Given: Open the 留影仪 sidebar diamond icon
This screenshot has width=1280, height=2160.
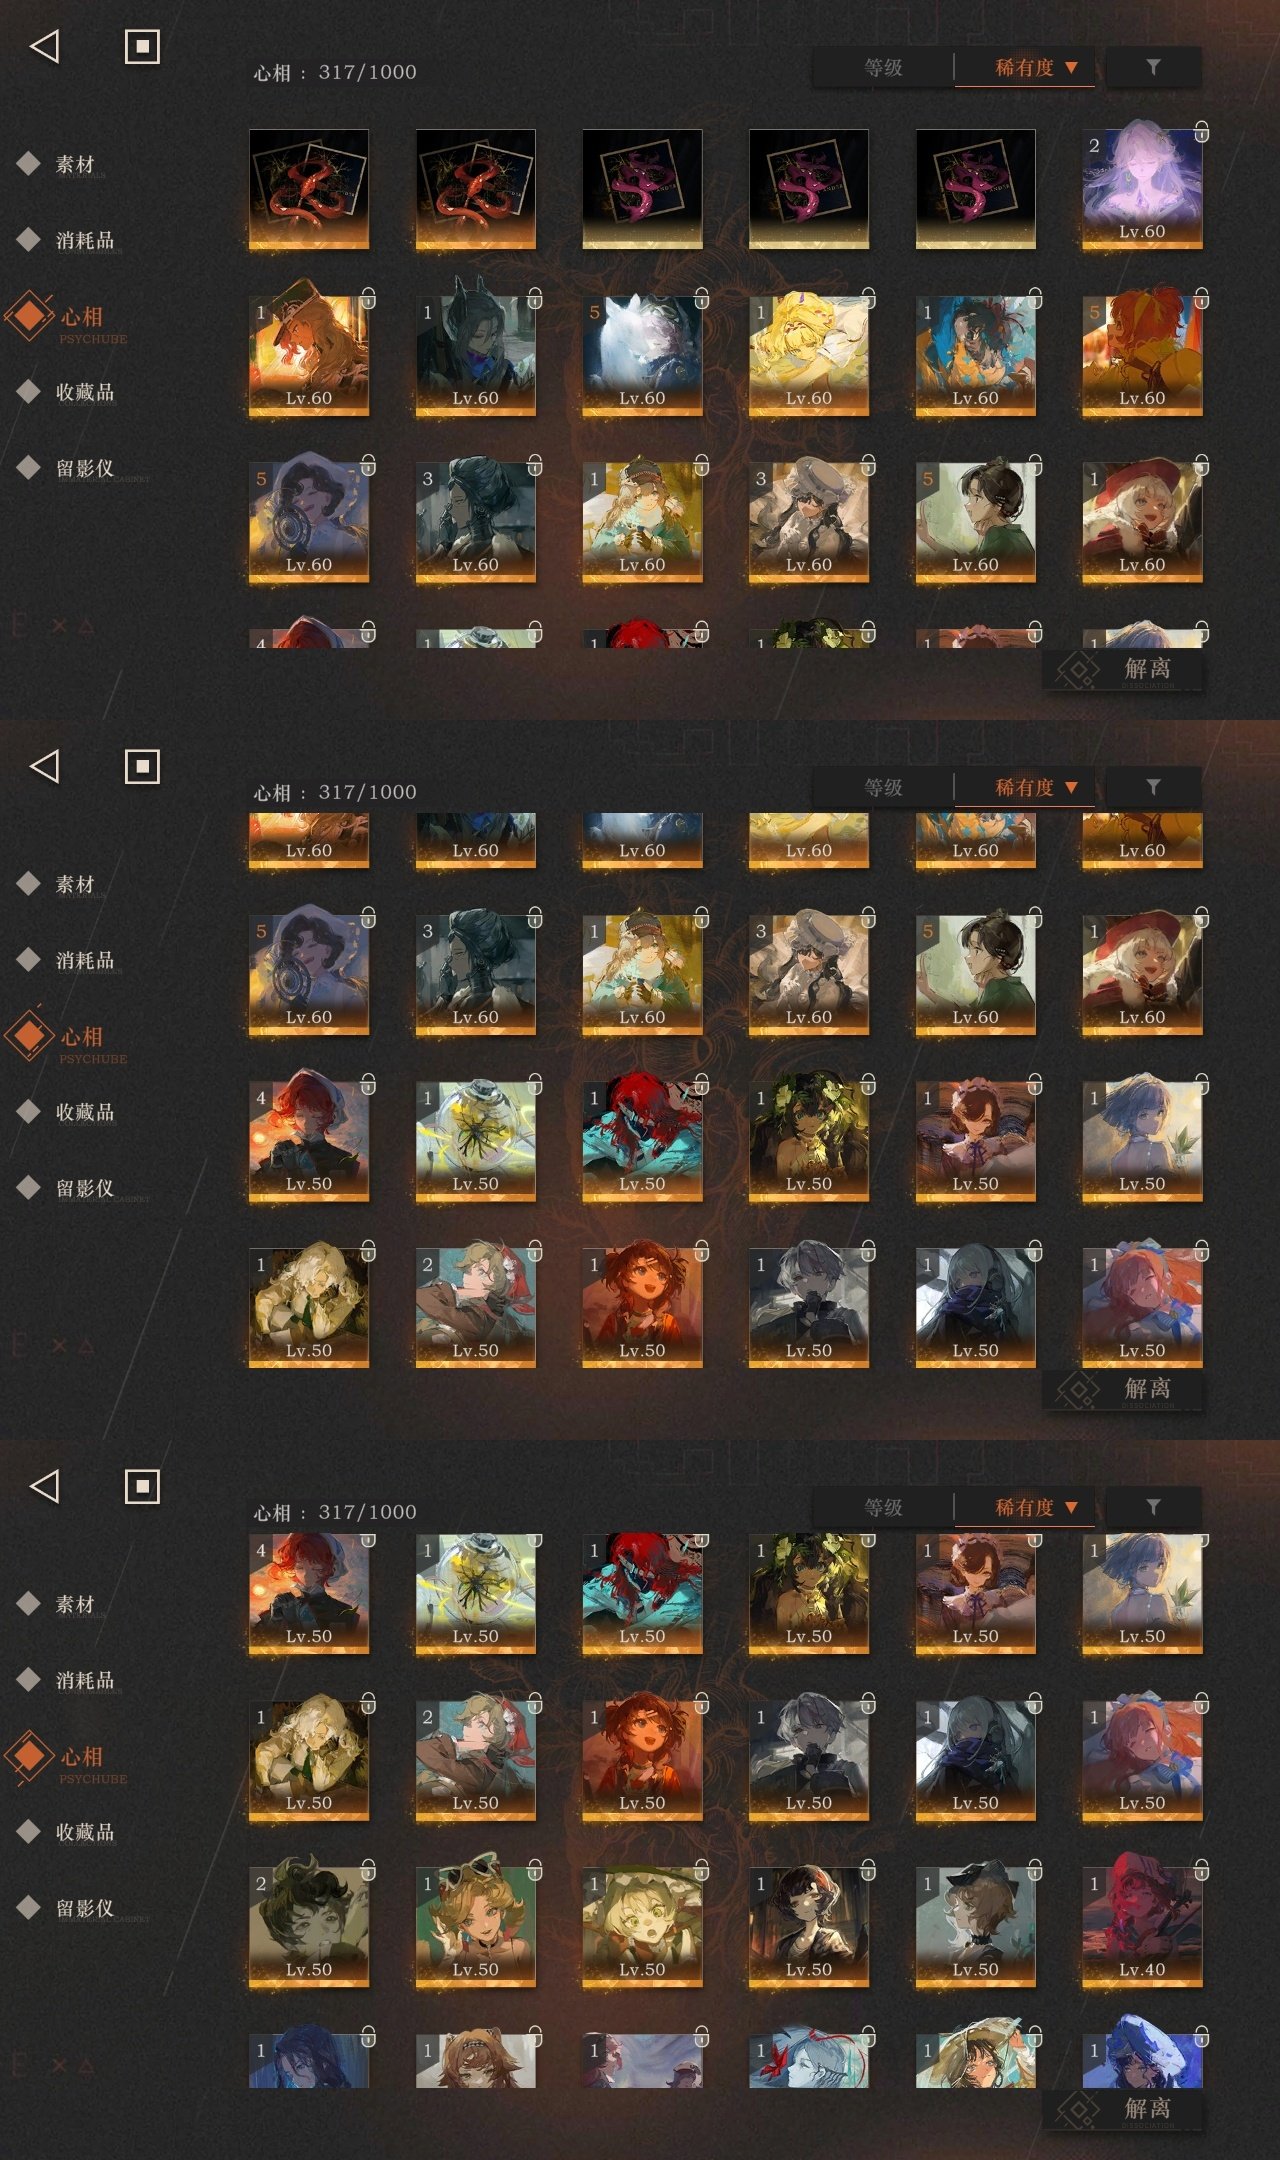Looking at the screenshot, I should click(x=29, y=467).
